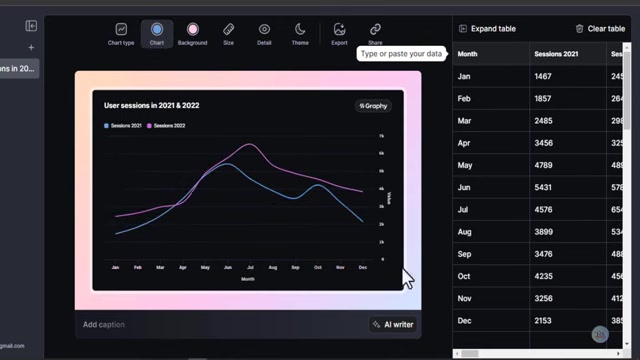Select the Oct row label cell

pyautogui.click(x=491, y=276)
